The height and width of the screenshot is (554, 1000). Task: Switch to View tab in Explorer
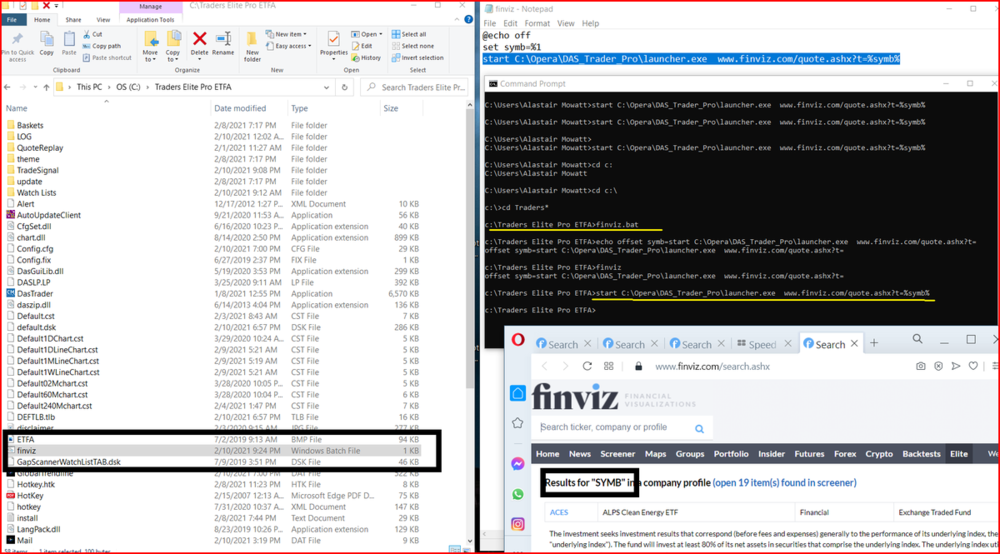coord(103,20)
